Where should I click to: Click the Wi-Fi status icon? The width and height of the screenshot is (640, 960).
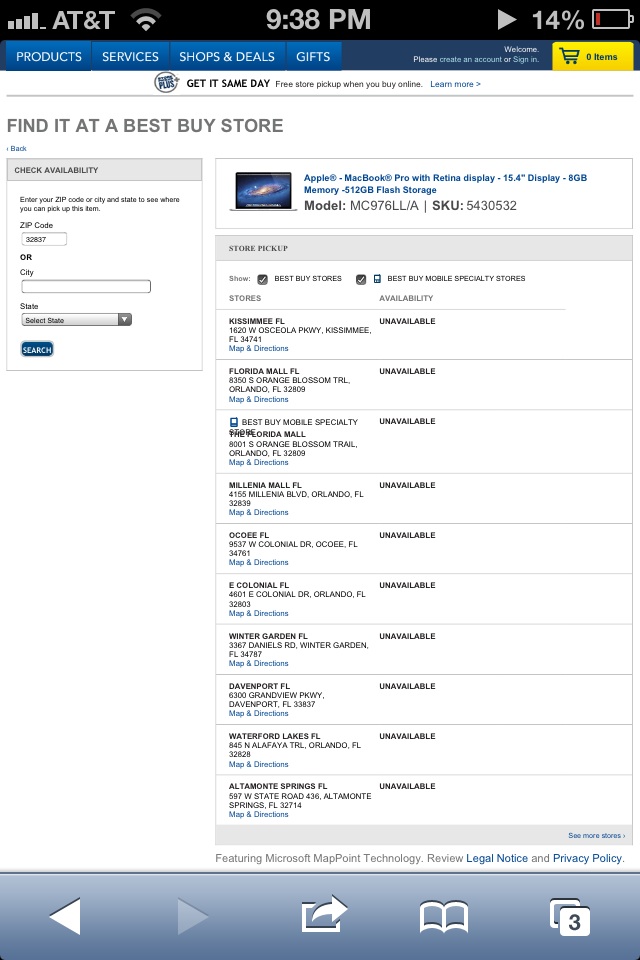[146, 21]
